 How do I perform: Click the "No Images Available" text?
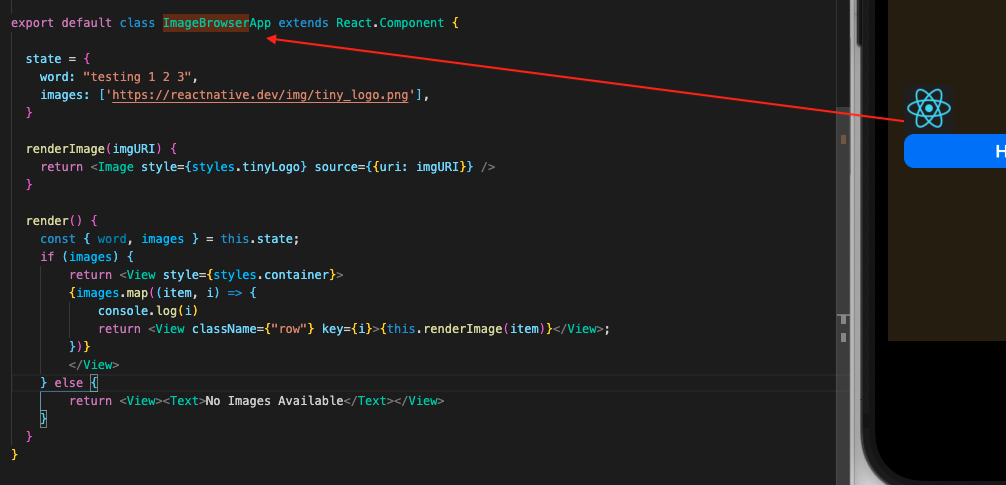(x=275, y=401)
